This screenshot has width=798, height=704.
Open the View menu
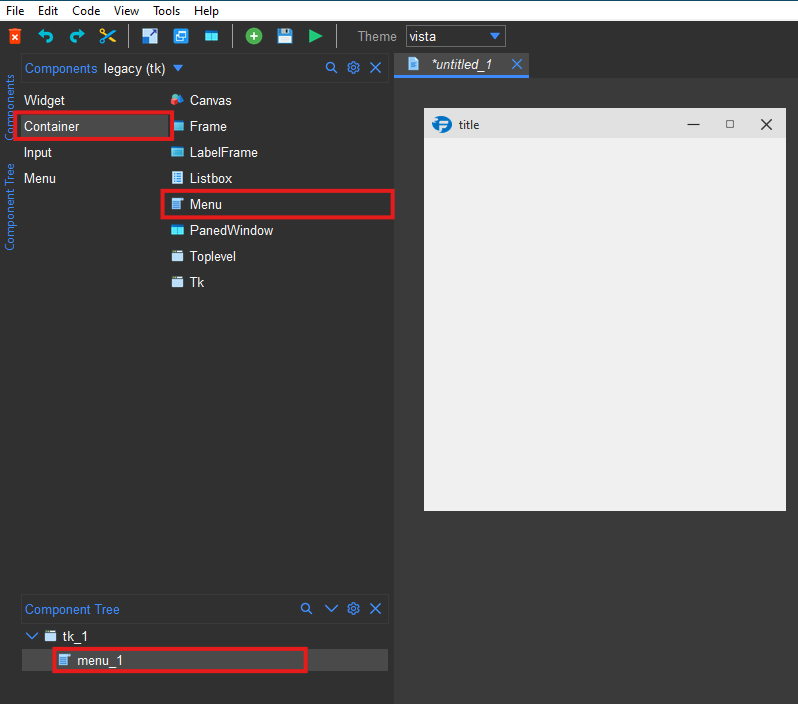[x=126, y=11]
